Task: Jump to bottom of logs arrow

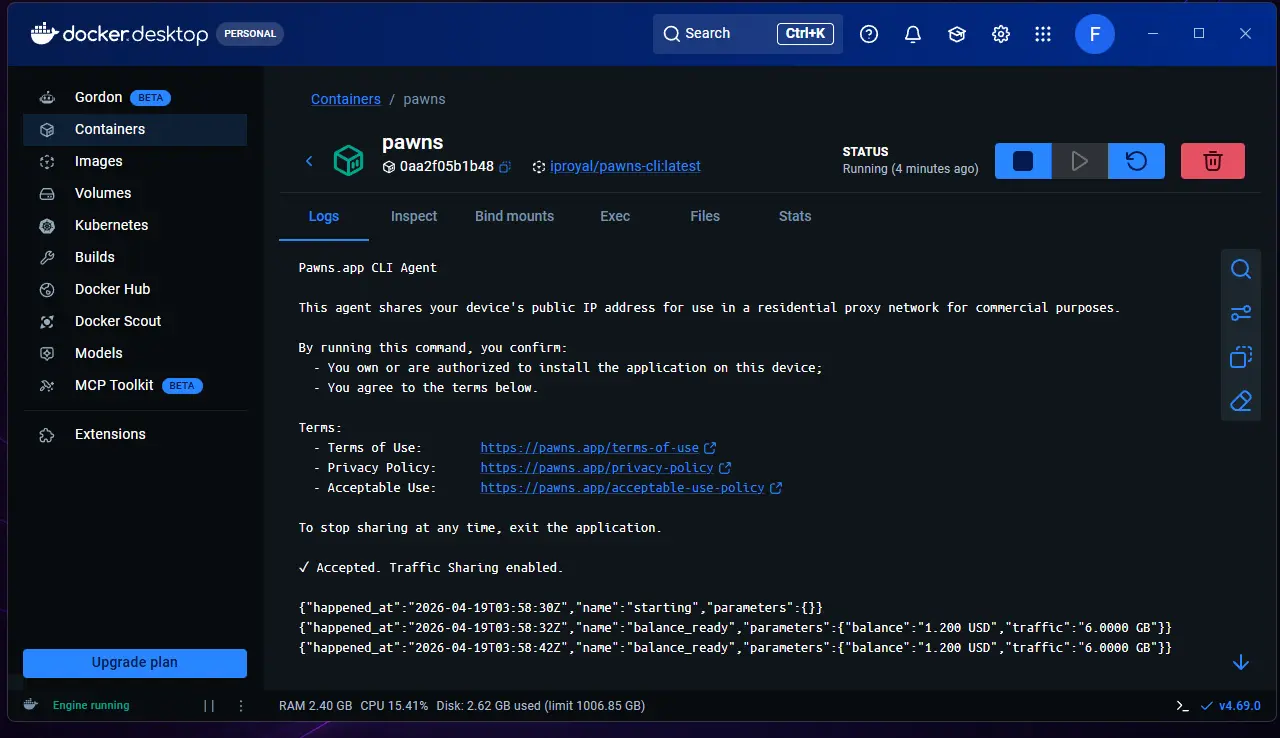Action: [1241, 662]
